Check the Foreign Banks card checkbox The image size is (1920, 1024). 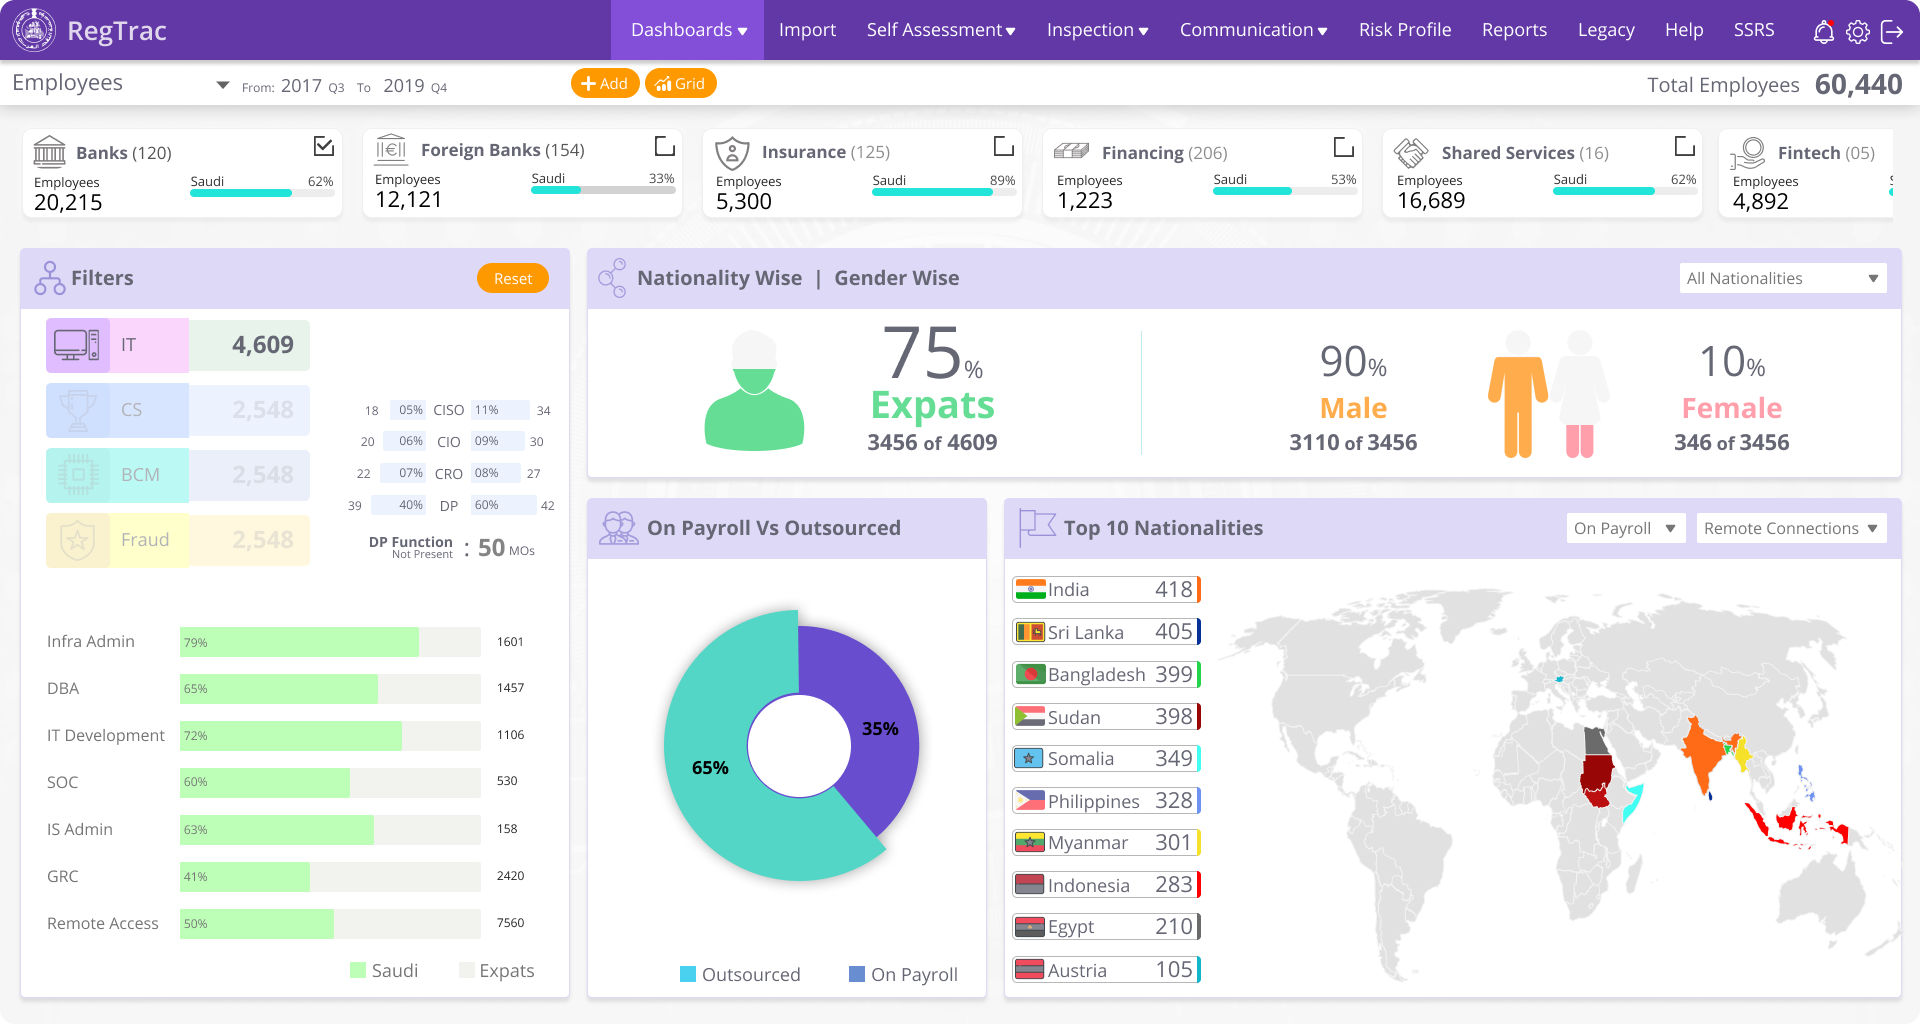664,147
